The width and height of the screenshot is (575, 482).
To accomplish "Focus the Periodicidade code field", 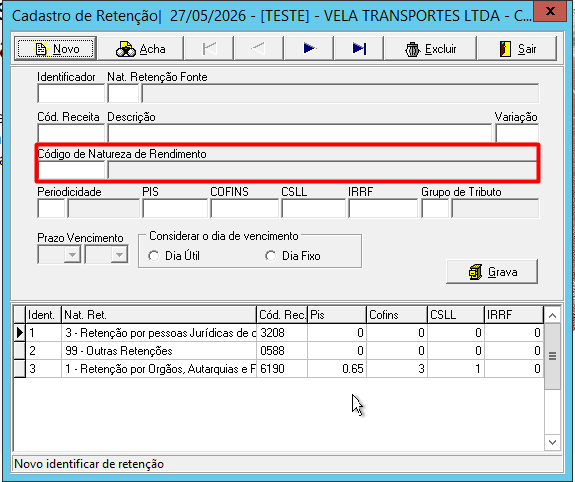I will (51, 208).
